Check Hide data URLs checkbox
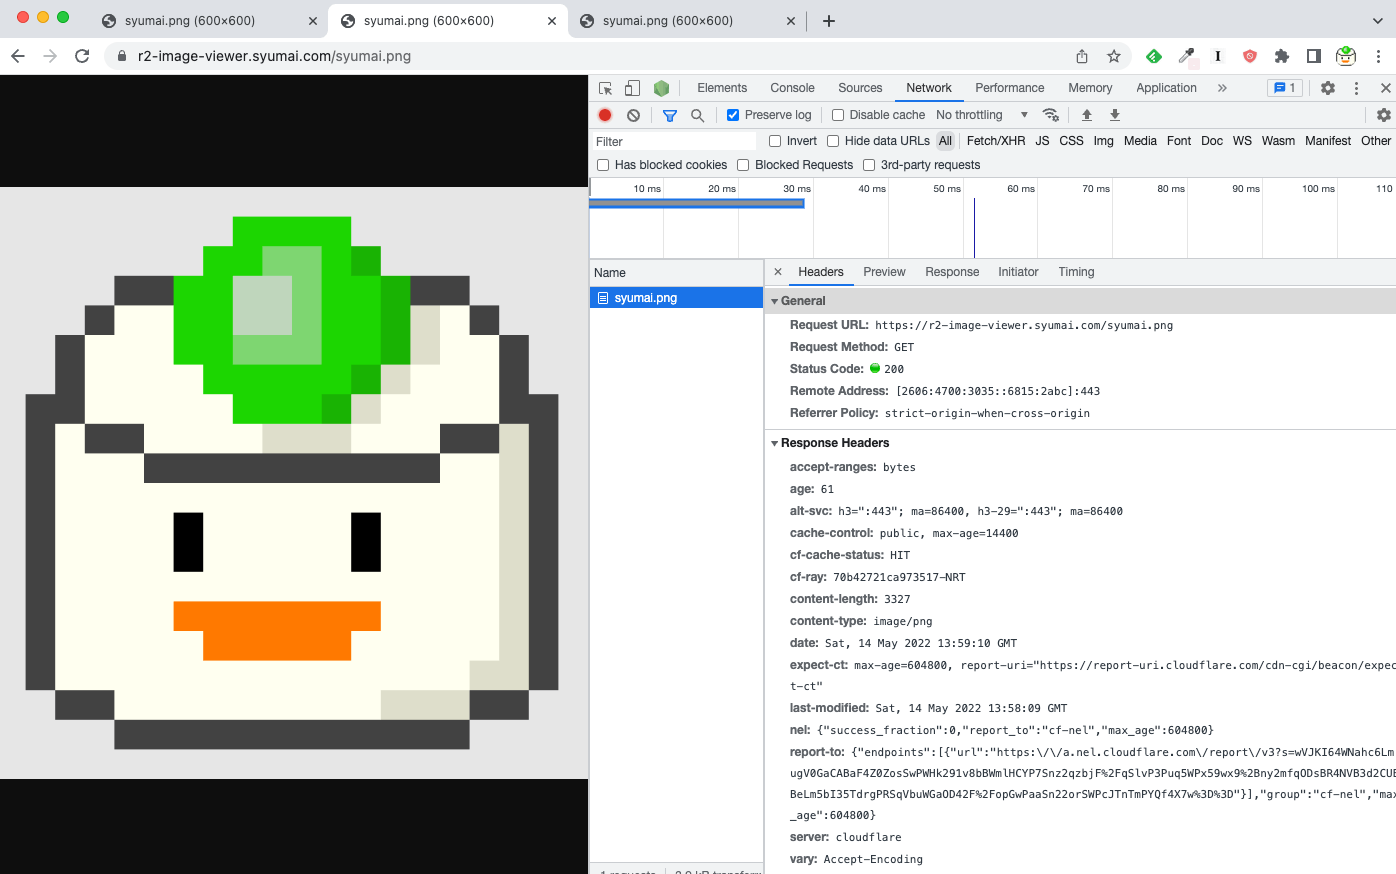The width and height of the screenshot is (1396, 874). pyautogui.click(x=833, y=141)
